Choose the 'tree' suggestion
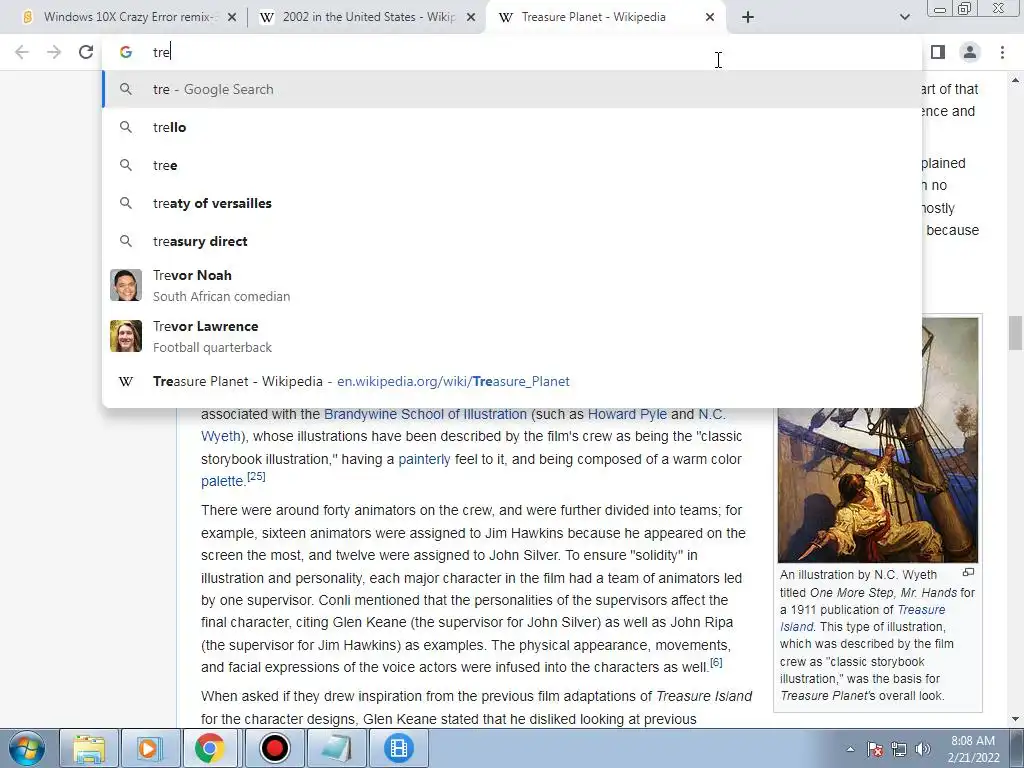Screen dimensions: 1024x768 pos(512,165)
